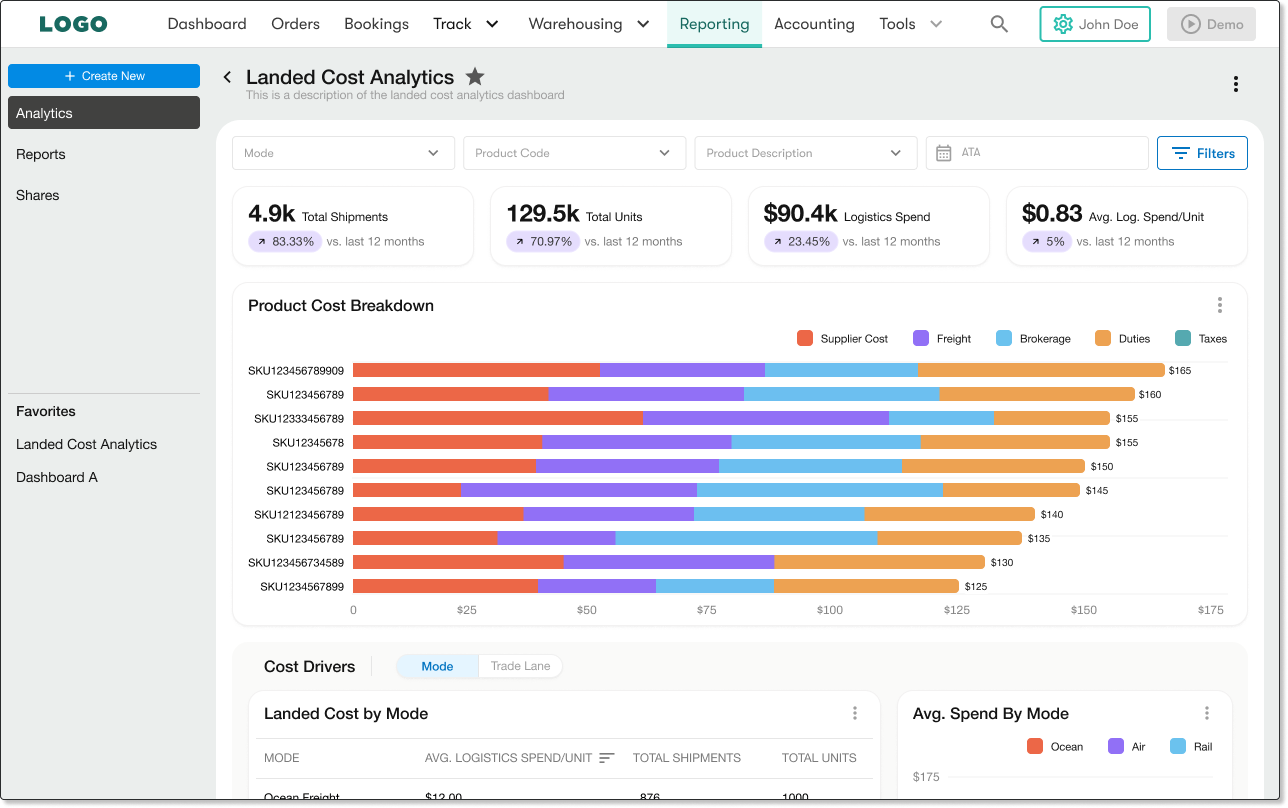Viewport: 1288px width, 808px height.
Task: Click the back arrow next to Landed Cost Analytics
Action: [226, 76]
